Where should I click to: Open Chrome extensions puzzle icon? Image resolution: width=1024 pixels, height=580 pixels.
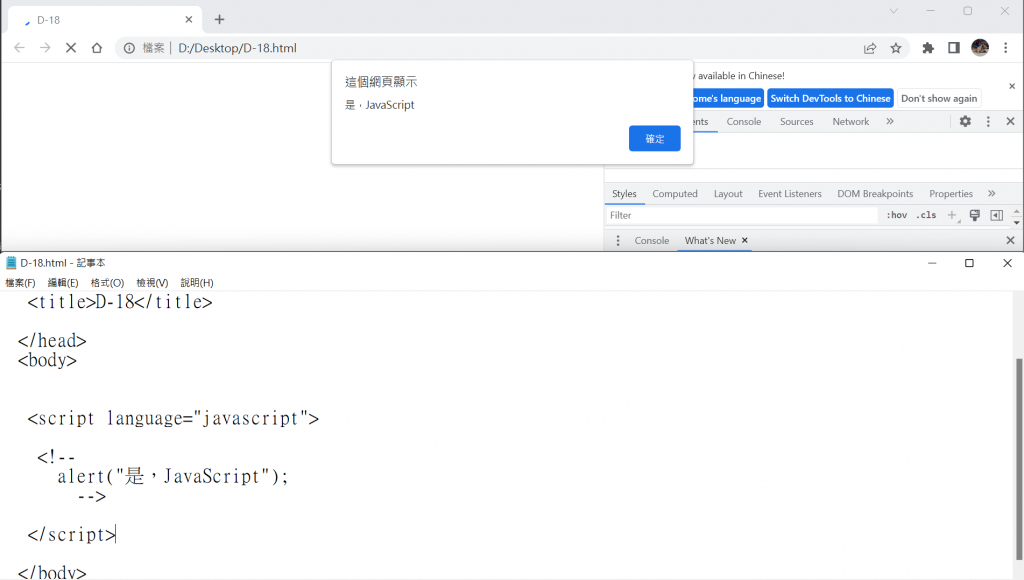[x=928, y=48]
